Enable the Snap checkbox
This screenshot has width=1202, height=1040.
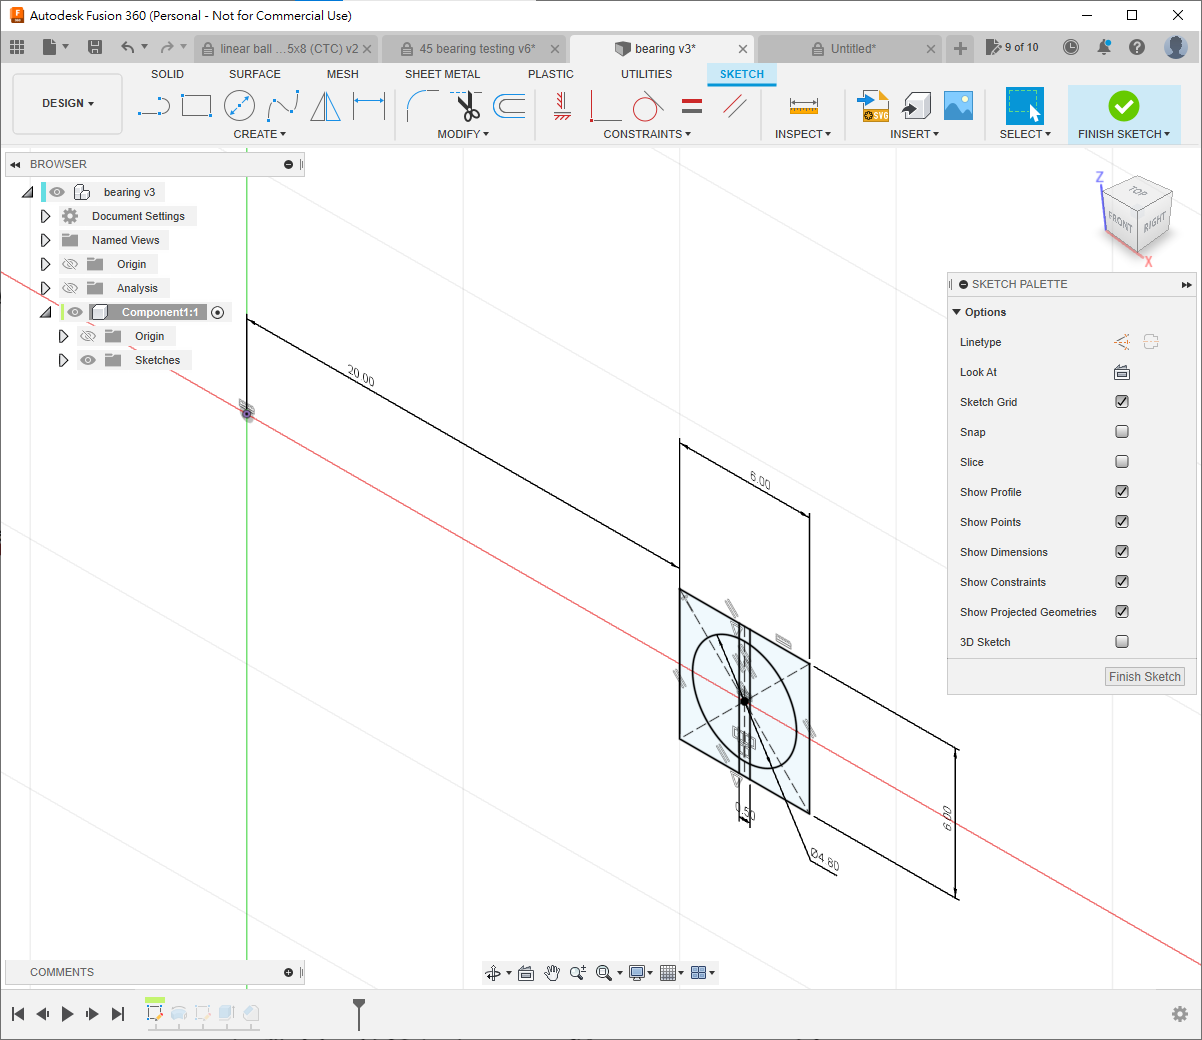pyautogui.click(x=1122, y=432)
